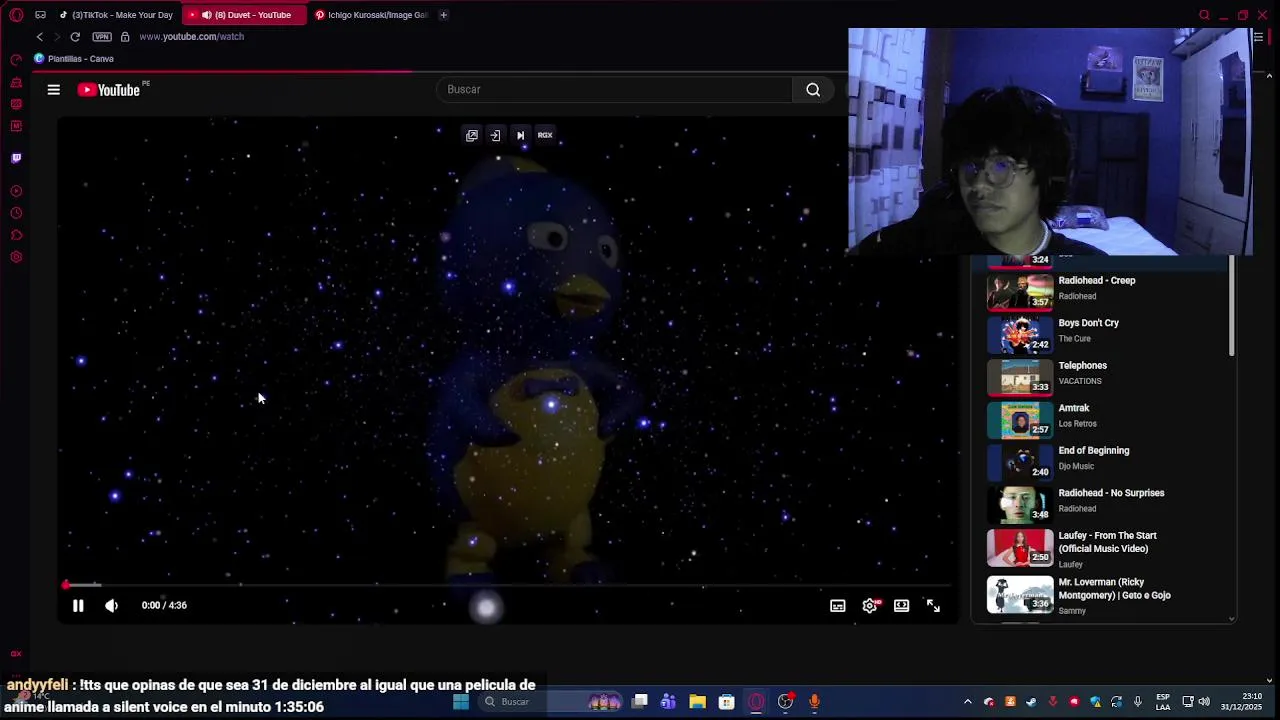This screenshot has width=1280, height=720.
Task: Open the Windows Start menu
Action: 461,702
